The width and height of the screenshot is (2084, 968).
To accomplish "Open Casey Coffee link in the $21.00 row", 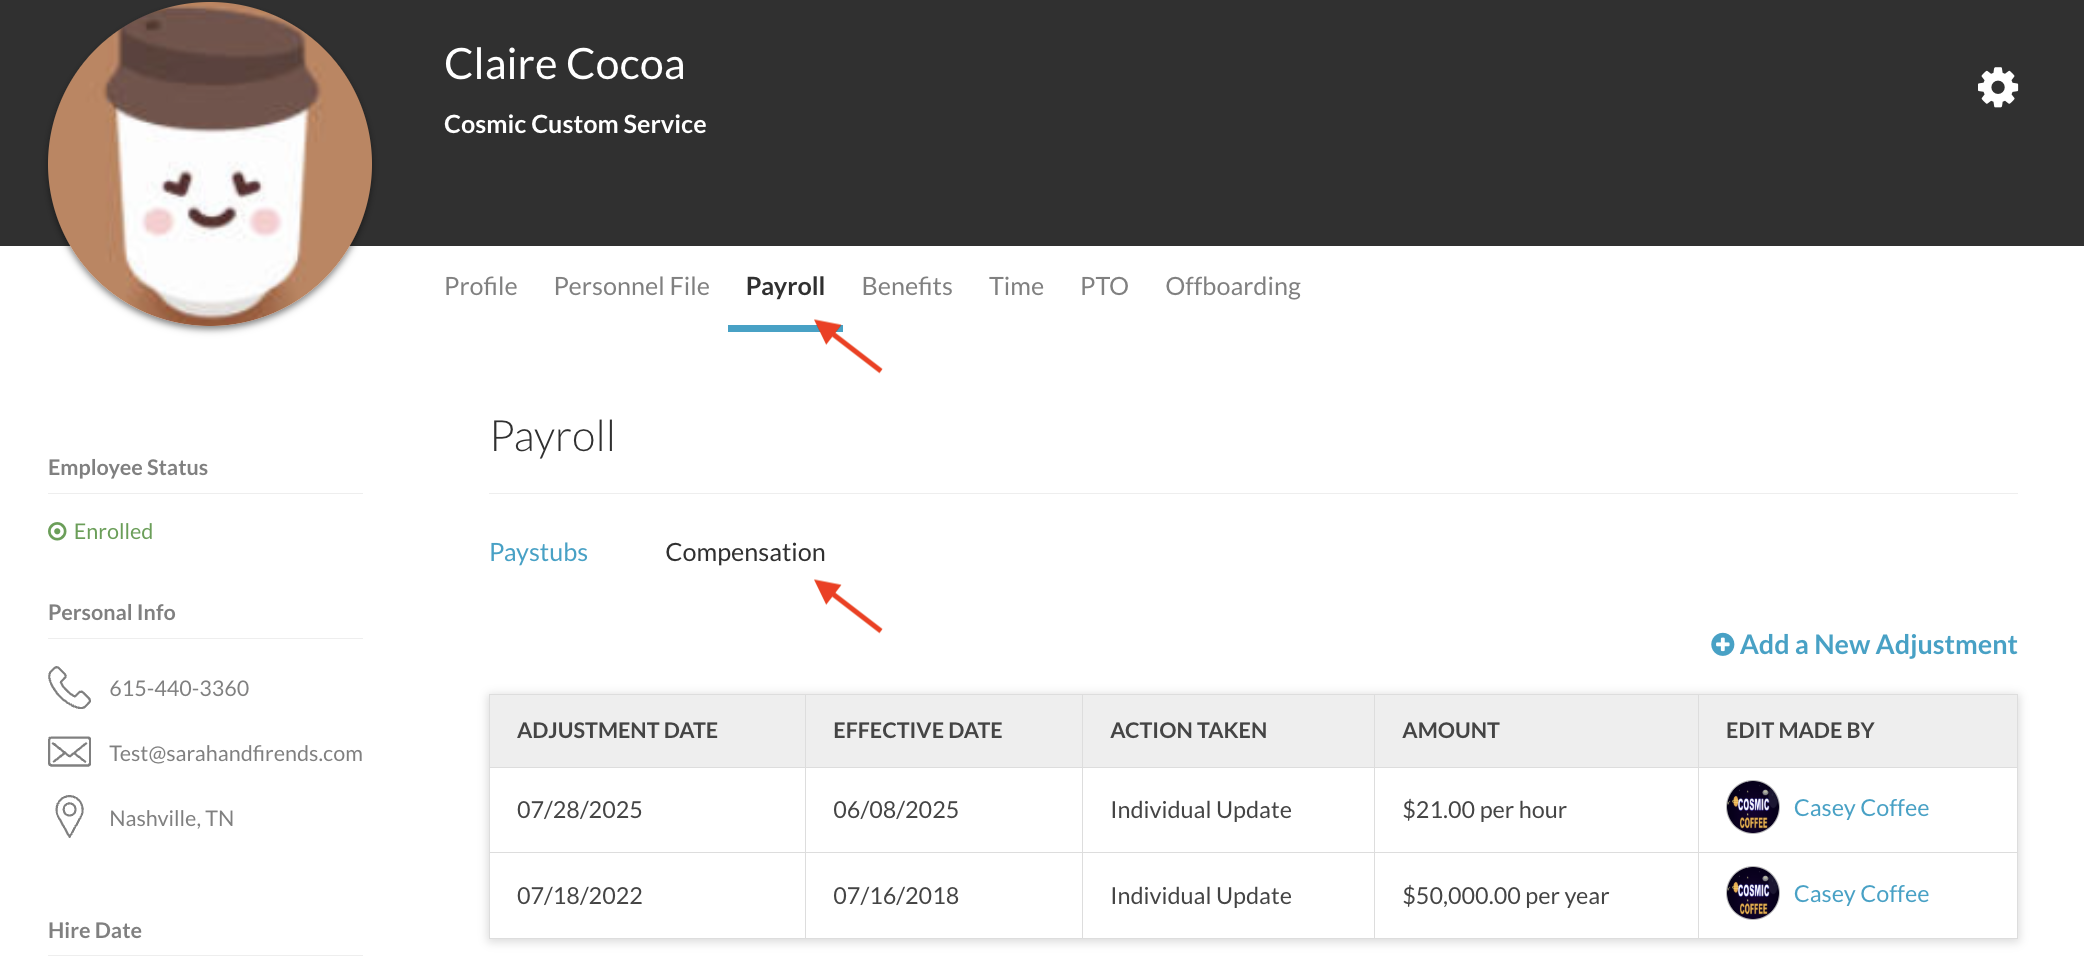I will 1861,808.
